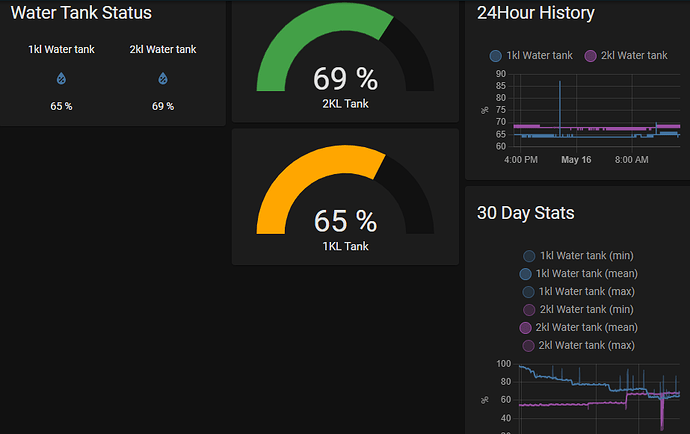Click the 2kl Water tank droplet icon

click(163, 78)
